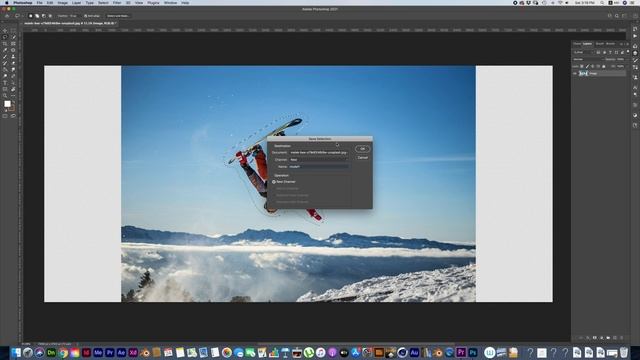Toggle lock transparent pixels
Image resolution: width=640 pixels, height=360 pixels.
pyautogui.click(x=582, y=66)
